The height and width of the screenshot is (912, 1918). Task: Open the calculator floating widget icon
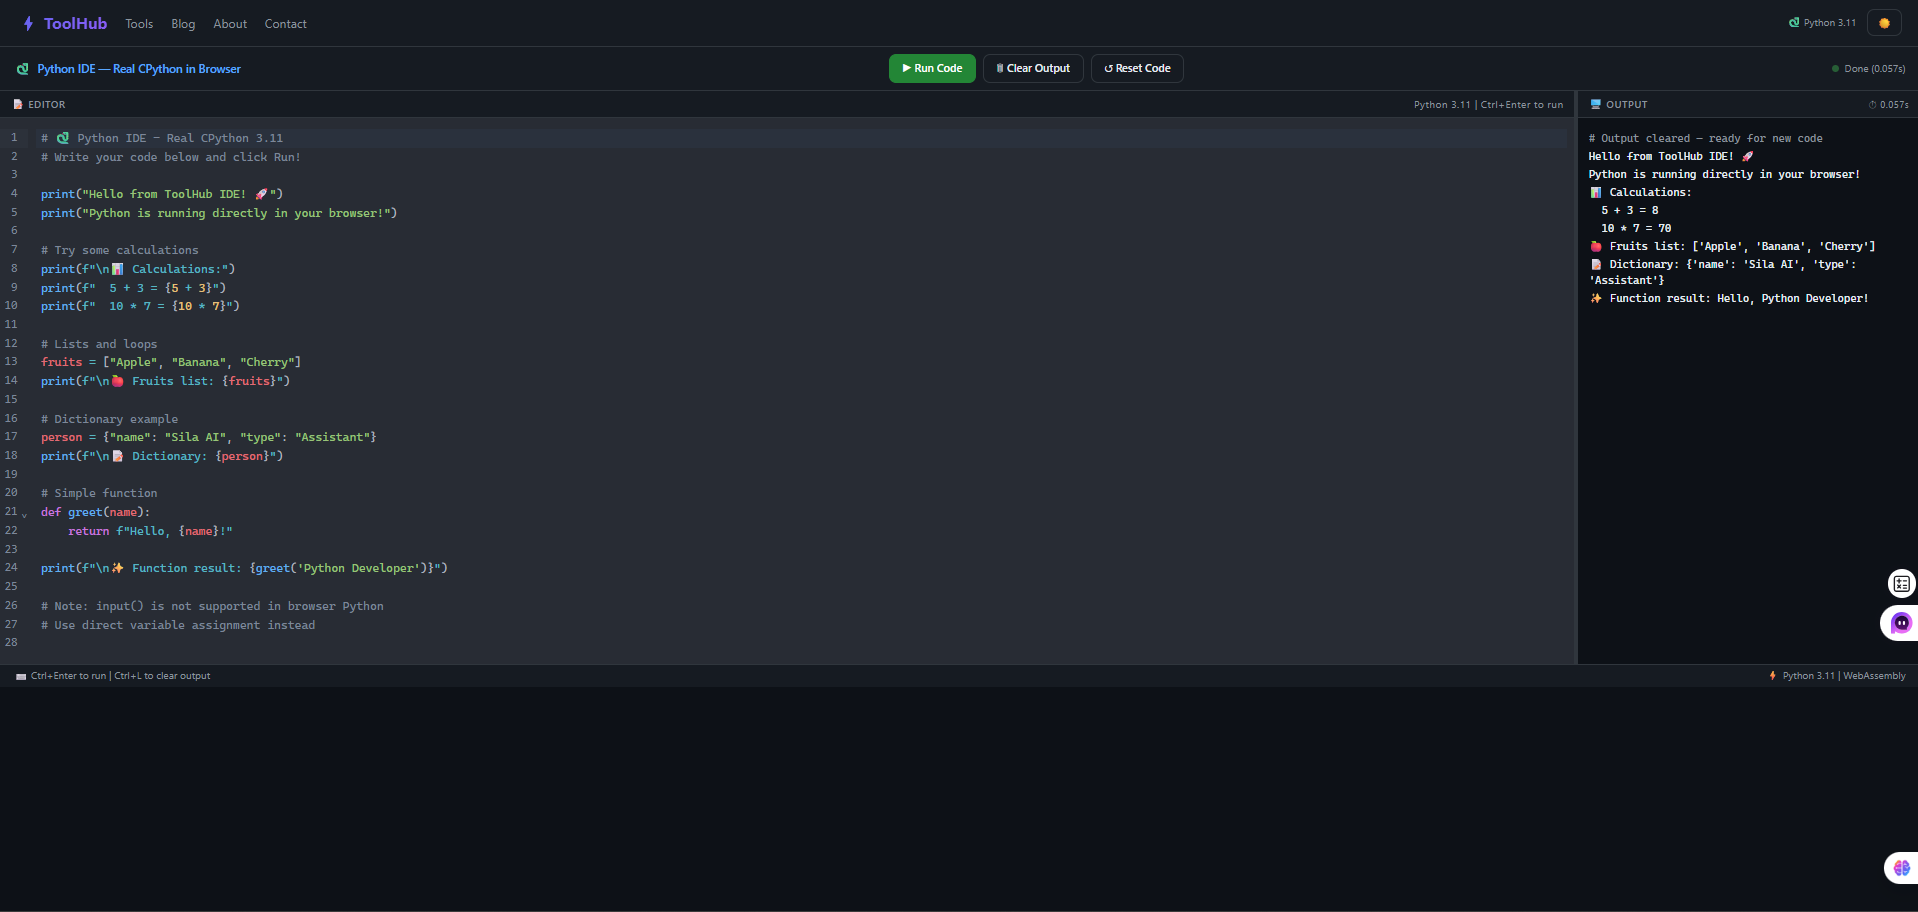click(x=1902, y=583)
